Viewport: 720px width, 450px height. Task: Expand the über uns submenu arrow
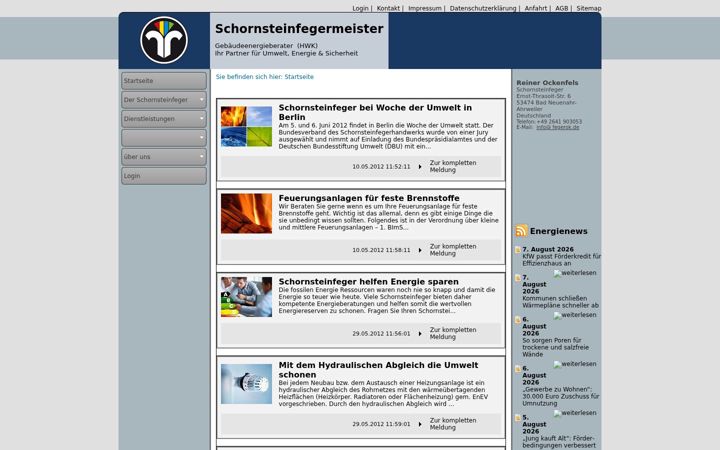201,157
